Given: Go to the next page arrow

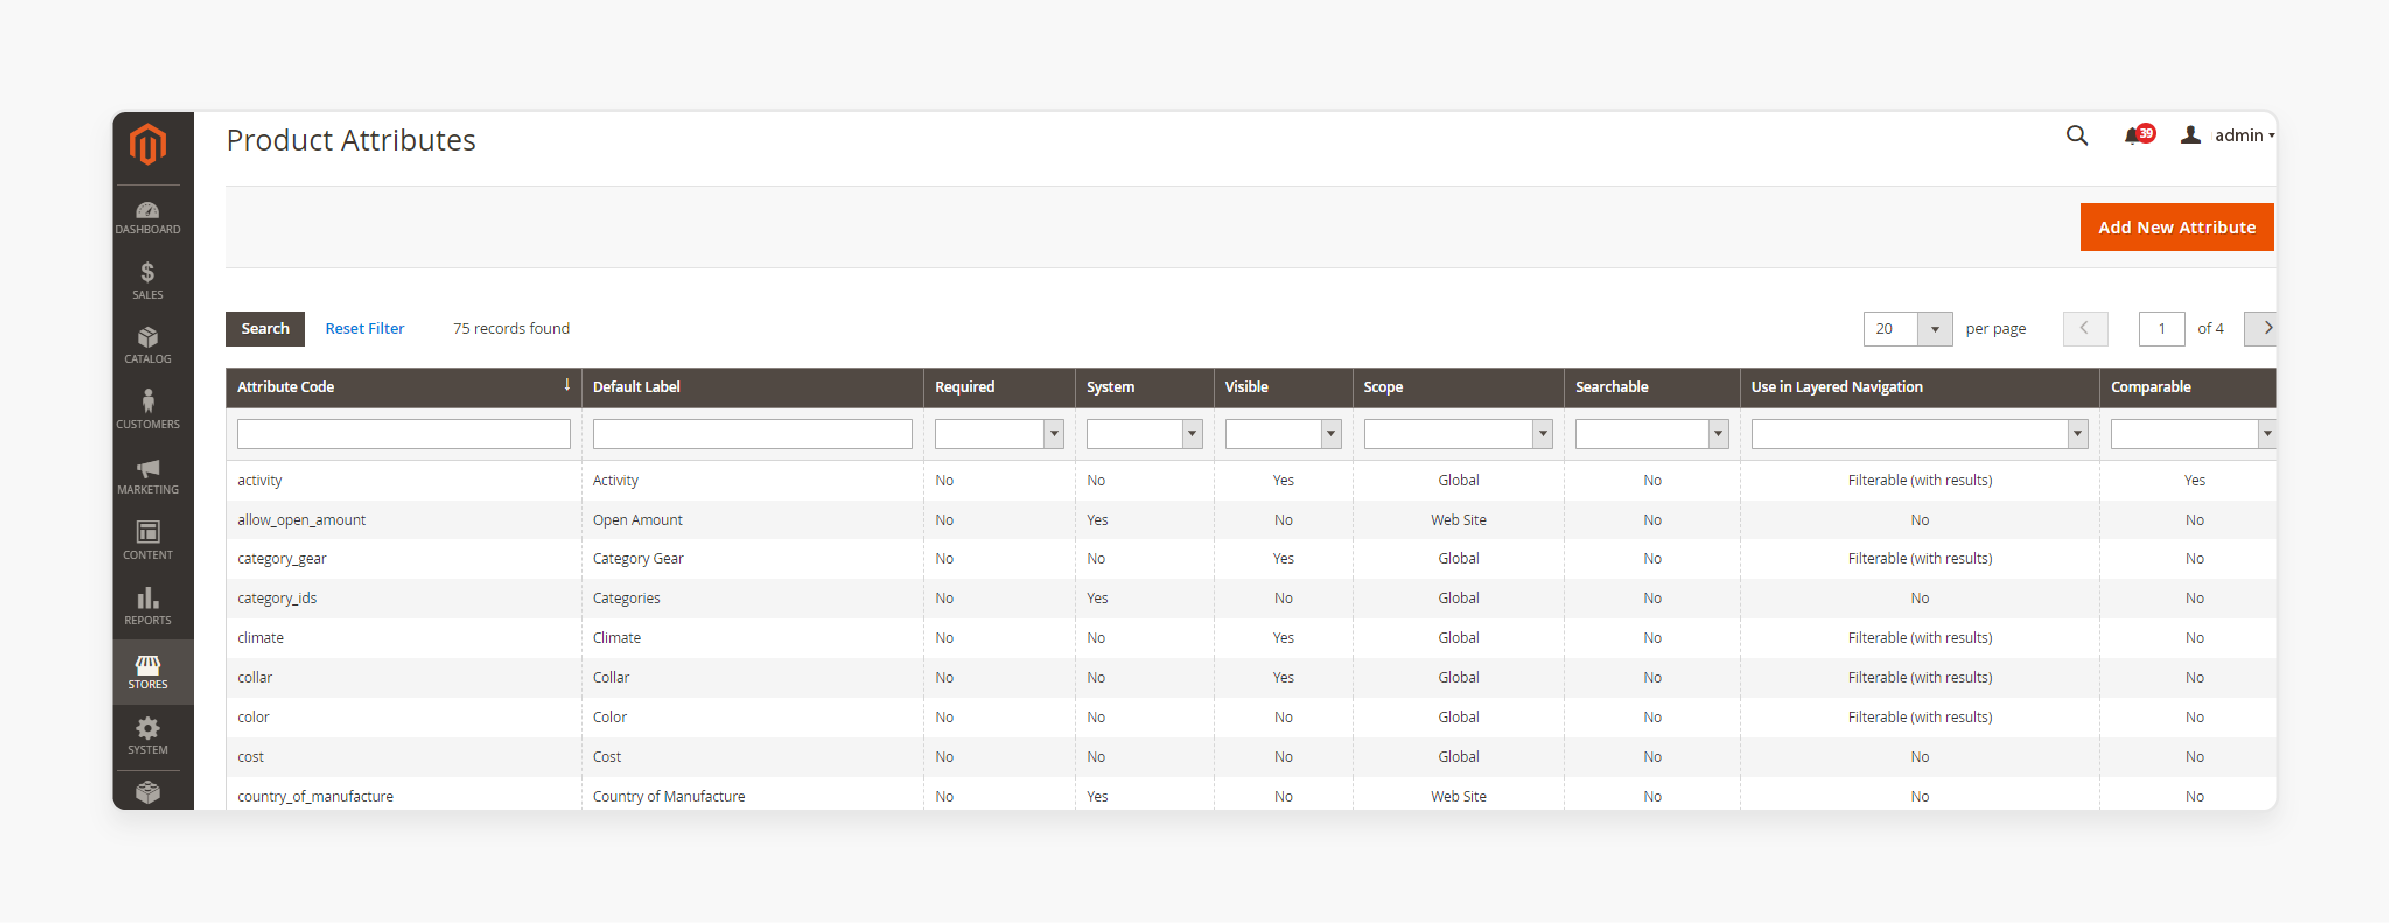Looking at the screenshot, I should [2261, 328].
